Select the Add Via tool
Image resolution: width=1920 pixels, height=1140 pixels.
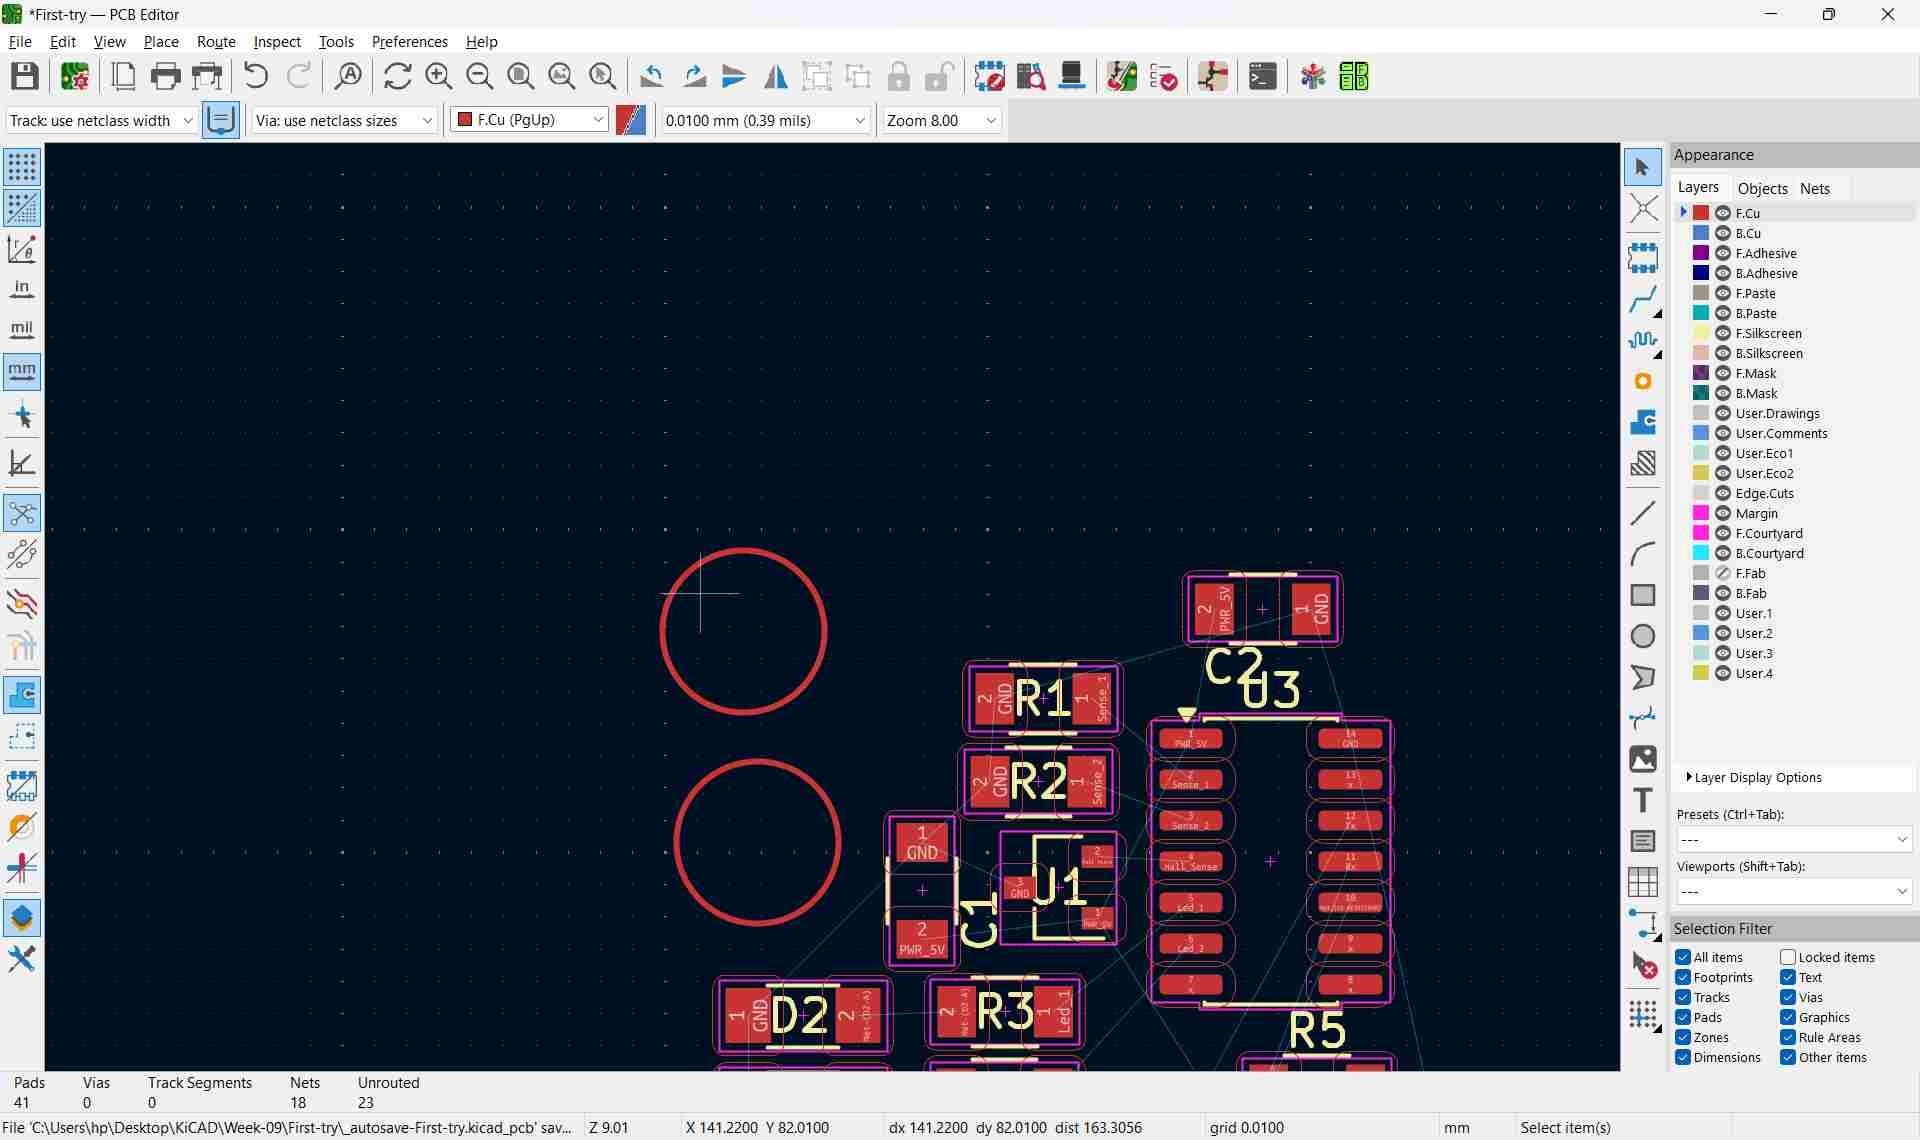pyautogui.click(x=1644, y=382)
